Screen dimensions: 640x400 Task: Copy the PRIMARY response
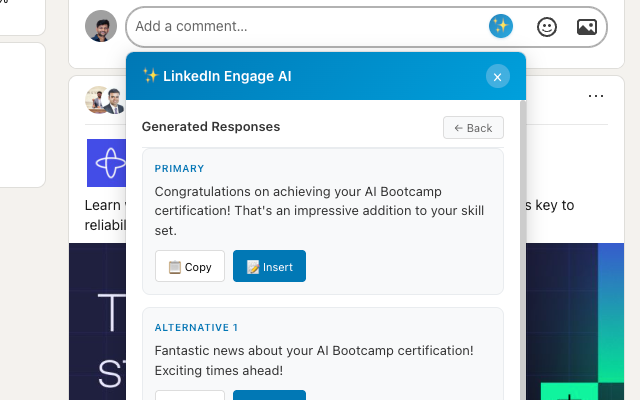[x=190, y=266]
